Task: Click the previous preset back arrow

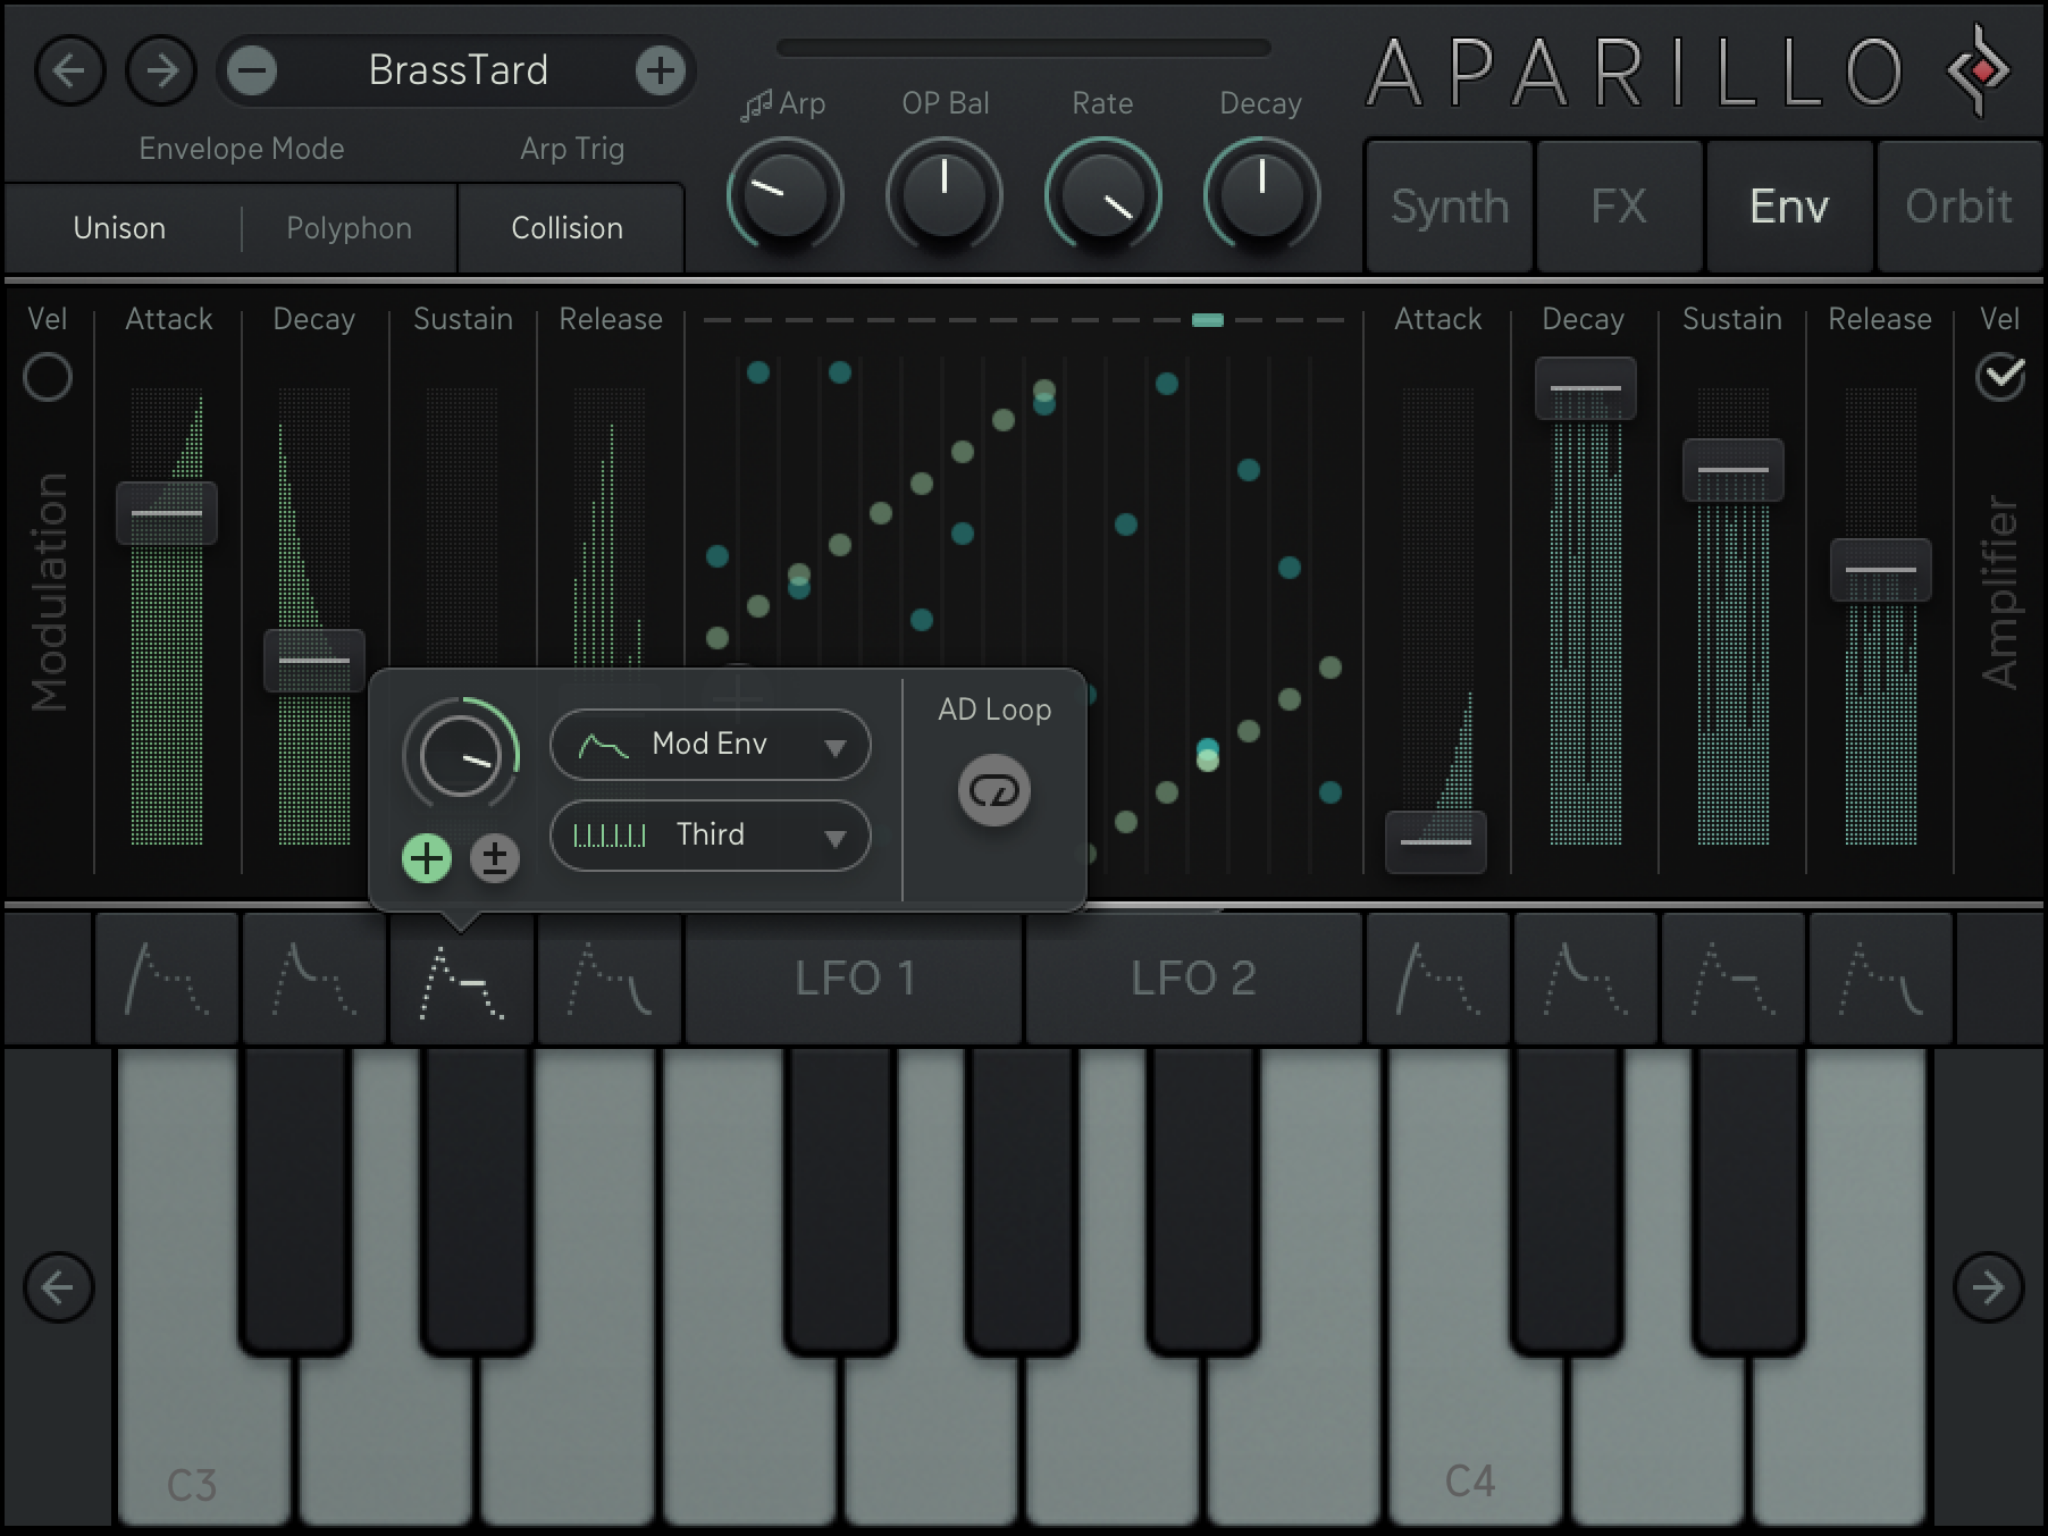Action: [69, 71]
